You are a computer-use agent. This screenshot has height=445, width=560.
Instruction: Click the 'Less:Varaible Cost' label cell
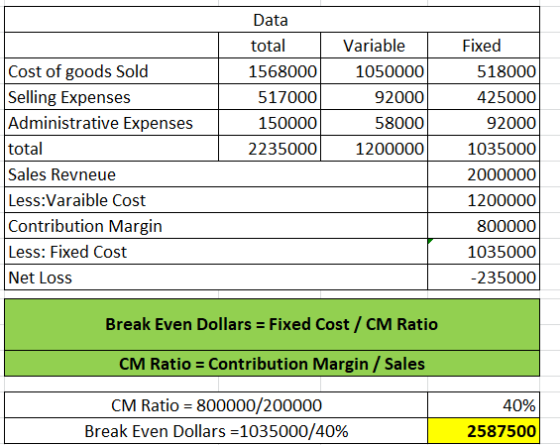tap(216, 200)
